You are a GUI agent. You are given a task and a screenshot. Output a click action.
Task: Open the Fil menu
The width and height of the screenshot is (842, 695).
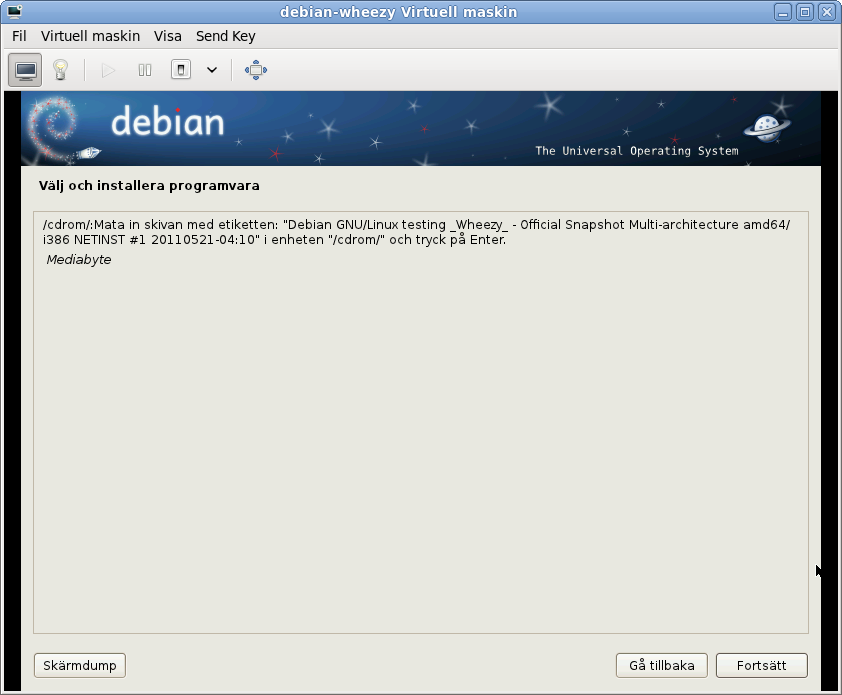(x=19, y=36)
